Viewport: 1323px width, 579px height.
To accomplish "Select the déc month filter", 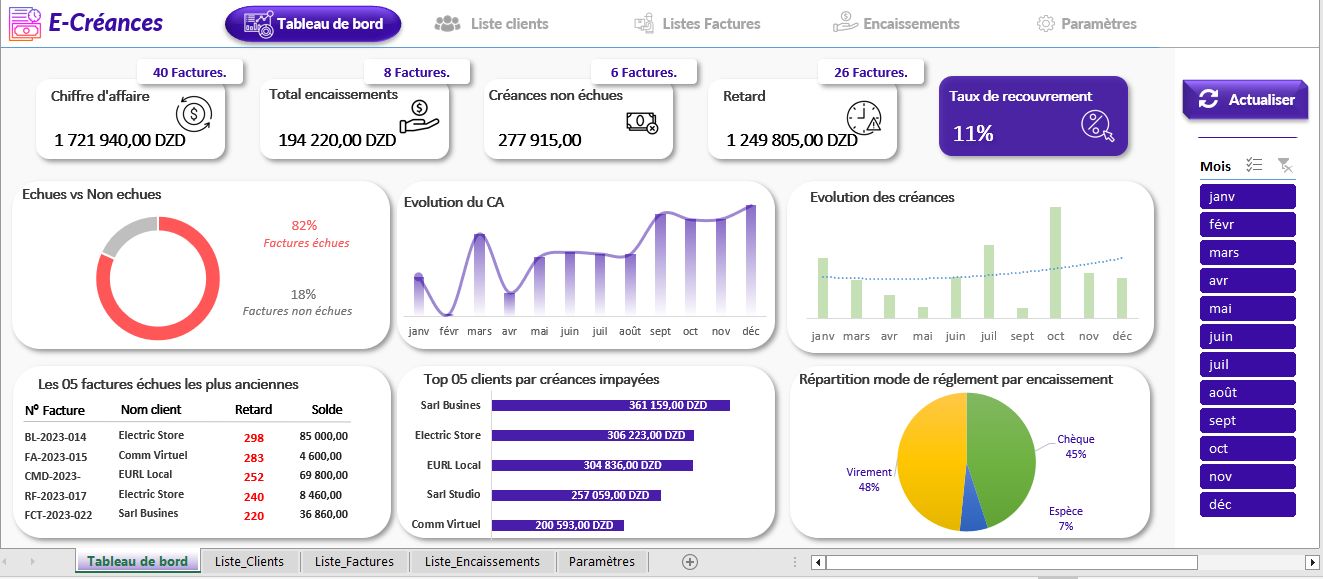I will (1247, 505).
